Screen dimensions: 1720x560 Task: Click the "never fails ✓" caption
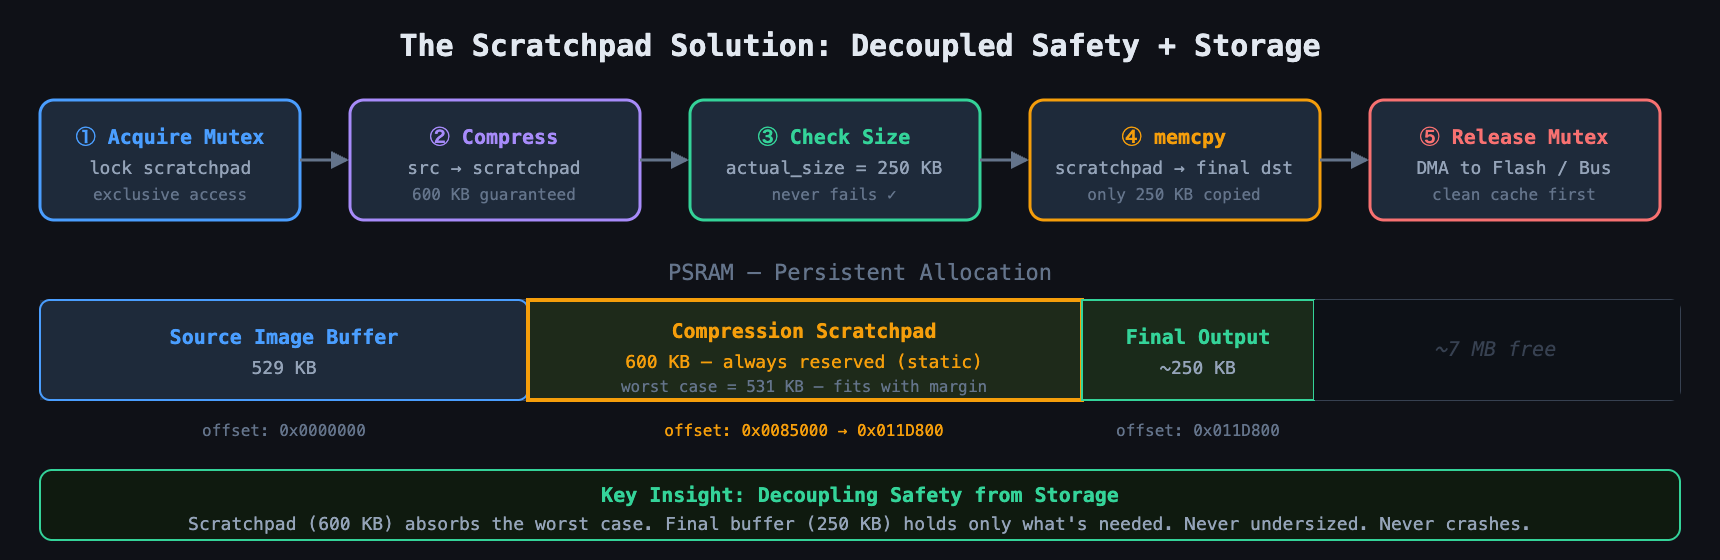click(x=834, y=195)
